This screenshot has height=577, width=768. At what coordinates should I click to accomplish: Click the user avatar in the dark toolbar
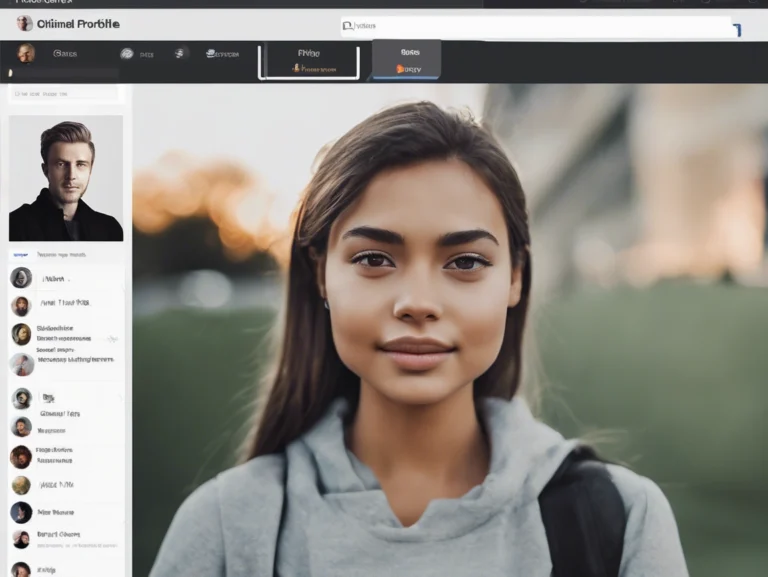point(26,53)
